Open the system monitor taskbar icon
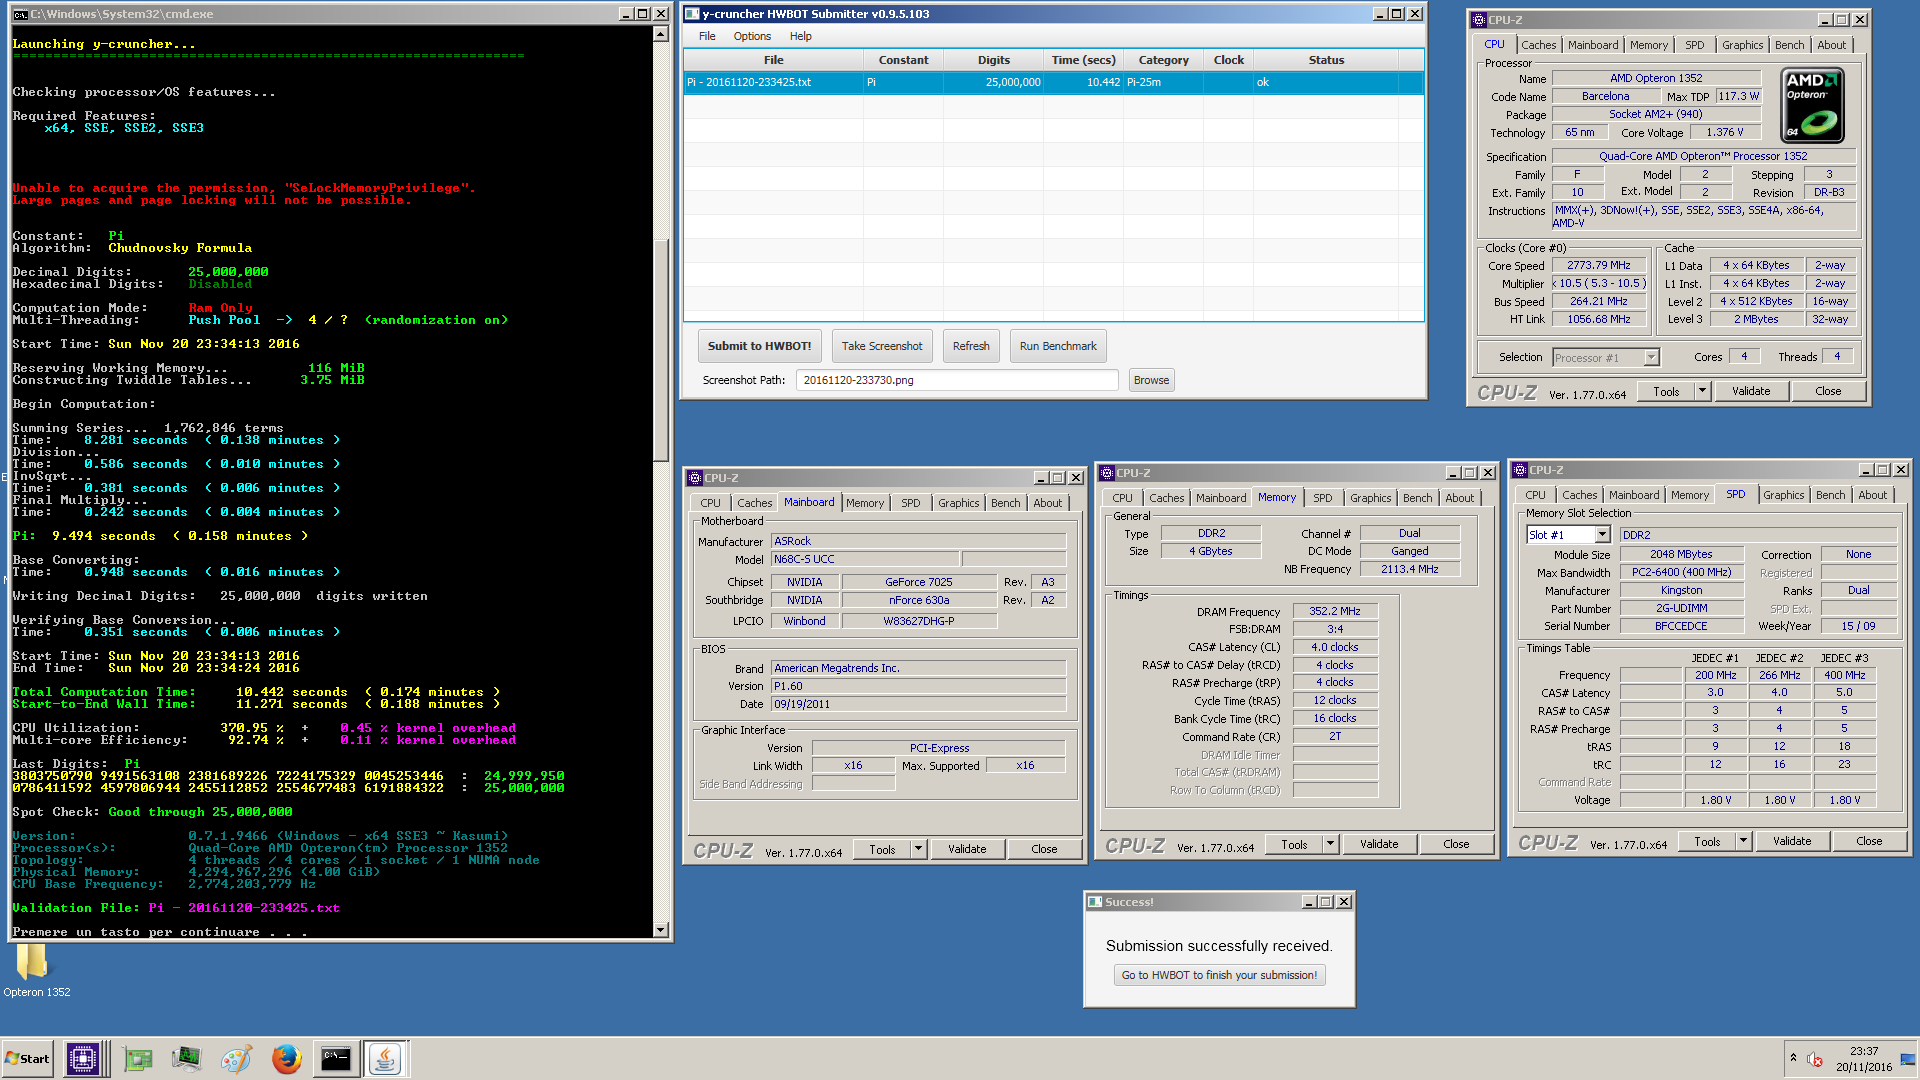The width and height of the screenshot is (1920, 1080). [186, 1059]
